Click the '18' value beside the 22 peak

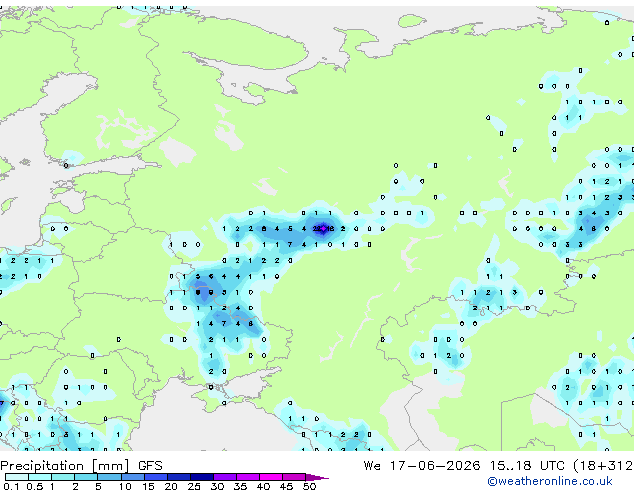coord(330,229)
